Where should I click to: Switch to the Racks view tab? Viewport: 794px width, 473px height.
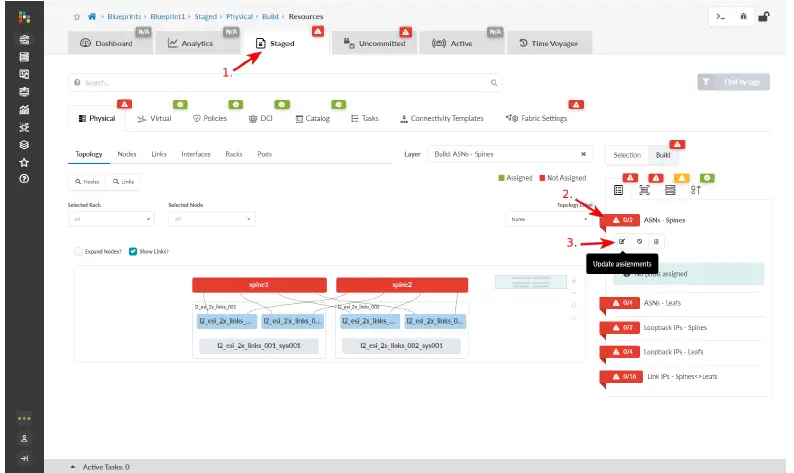point(233,154)
